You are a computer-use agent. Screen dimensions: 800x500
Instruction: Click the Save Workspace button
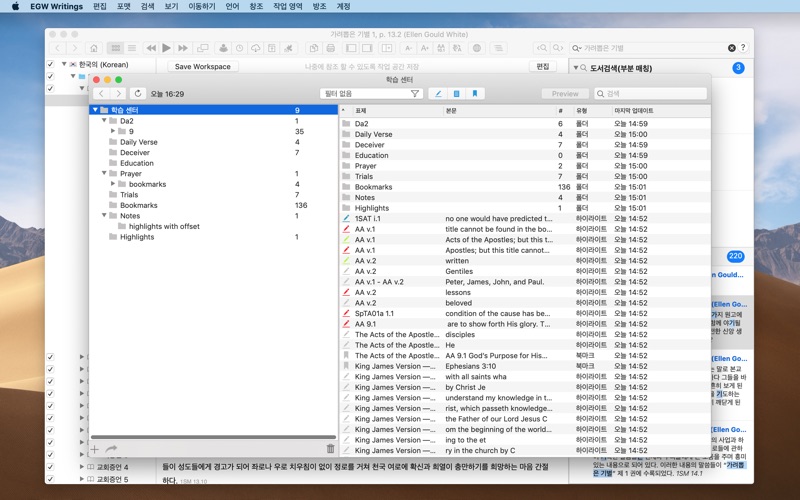(x=203, y=66)
